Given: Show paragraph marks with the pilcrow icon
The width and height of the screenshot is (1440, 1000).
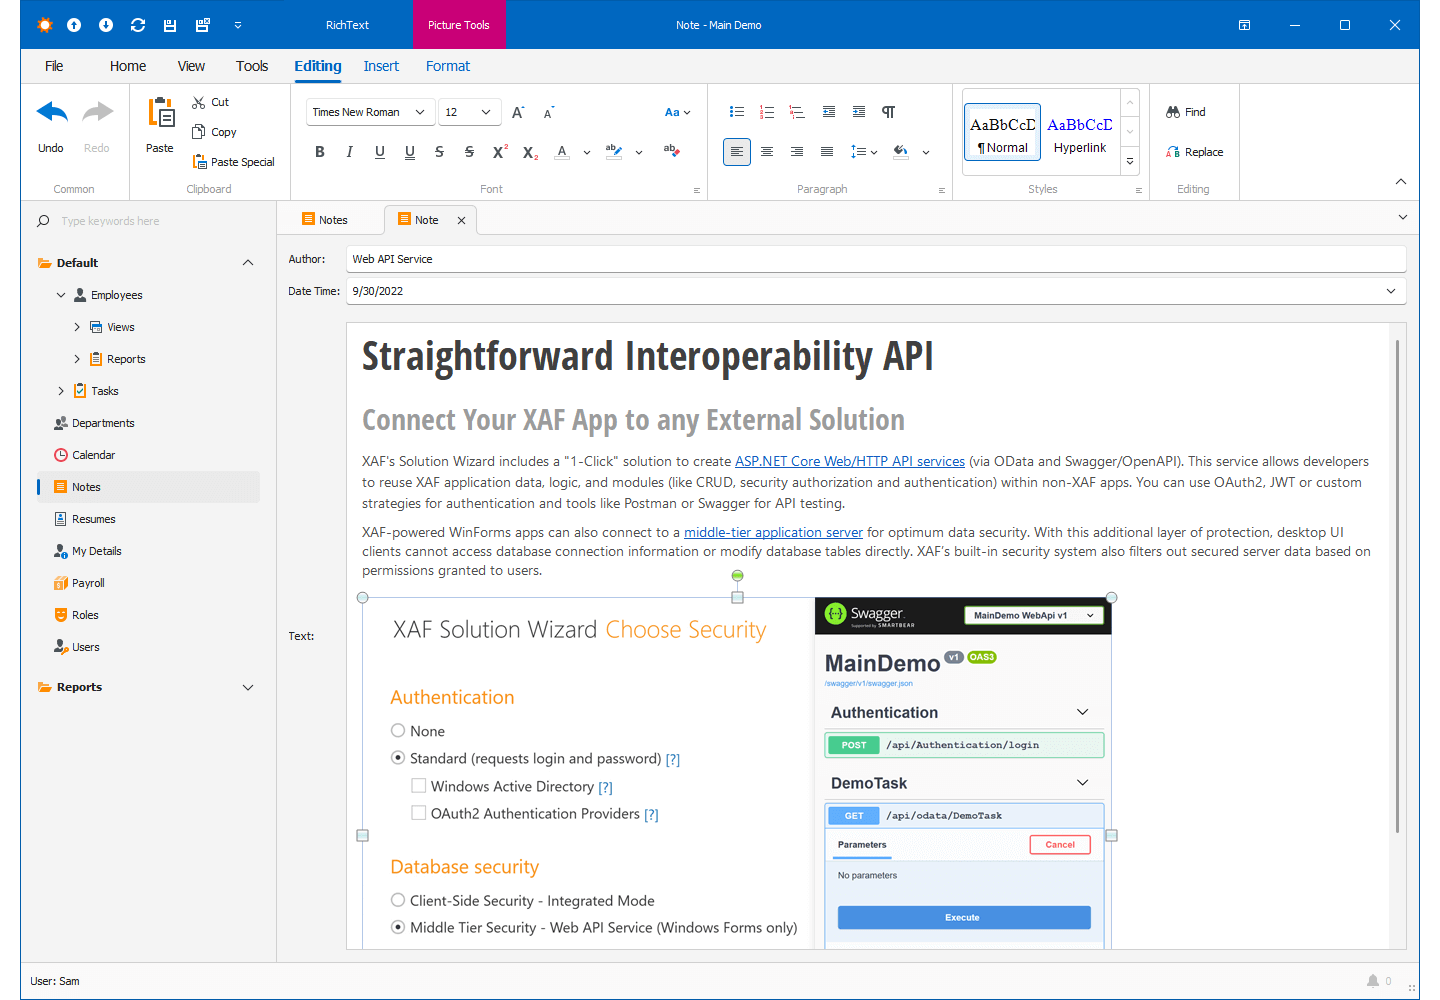Looking at the screenshot, I should click(x=888, y=111).
